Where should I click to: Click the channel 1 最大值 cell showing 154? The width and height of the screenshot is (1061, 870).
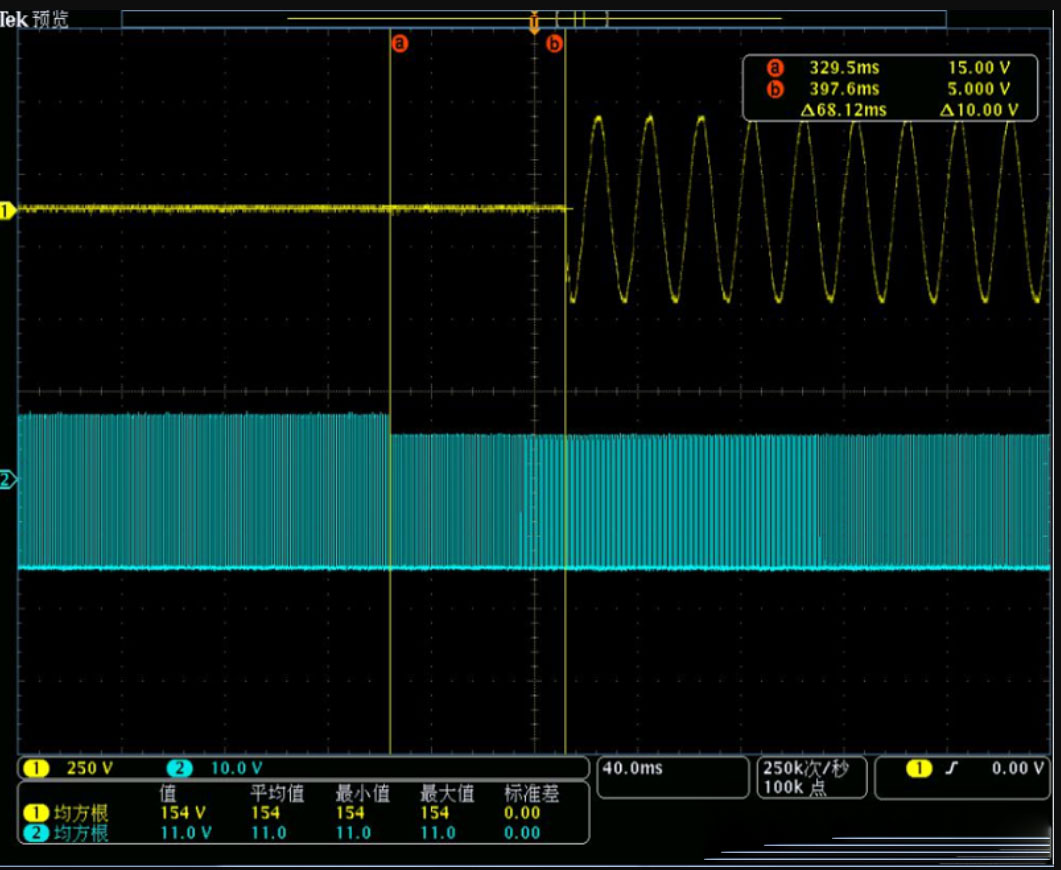tap(434, 812)
